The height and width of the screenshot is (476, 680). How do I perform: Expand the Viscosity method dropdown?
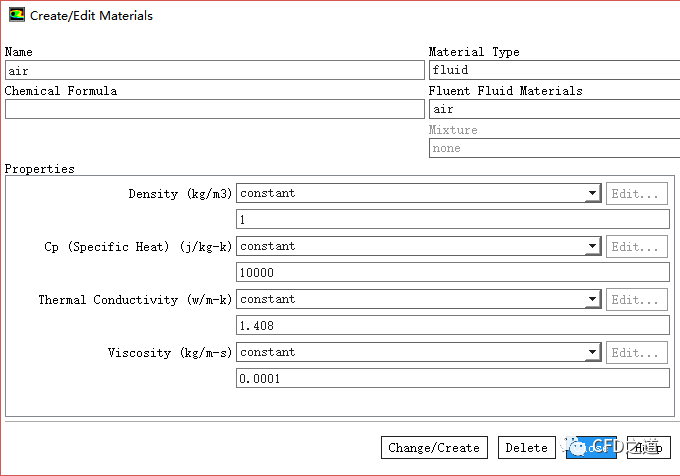593,353
